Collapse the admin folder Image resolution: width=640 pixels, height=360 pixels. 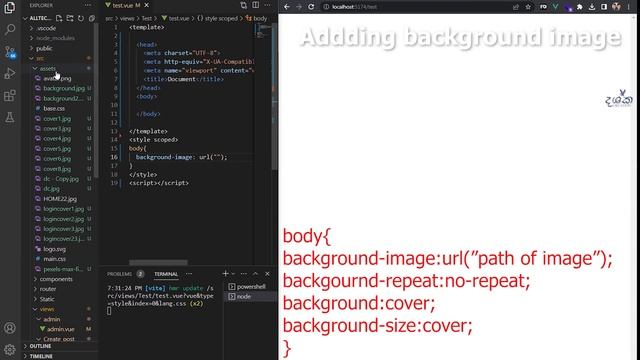(51, 319)
